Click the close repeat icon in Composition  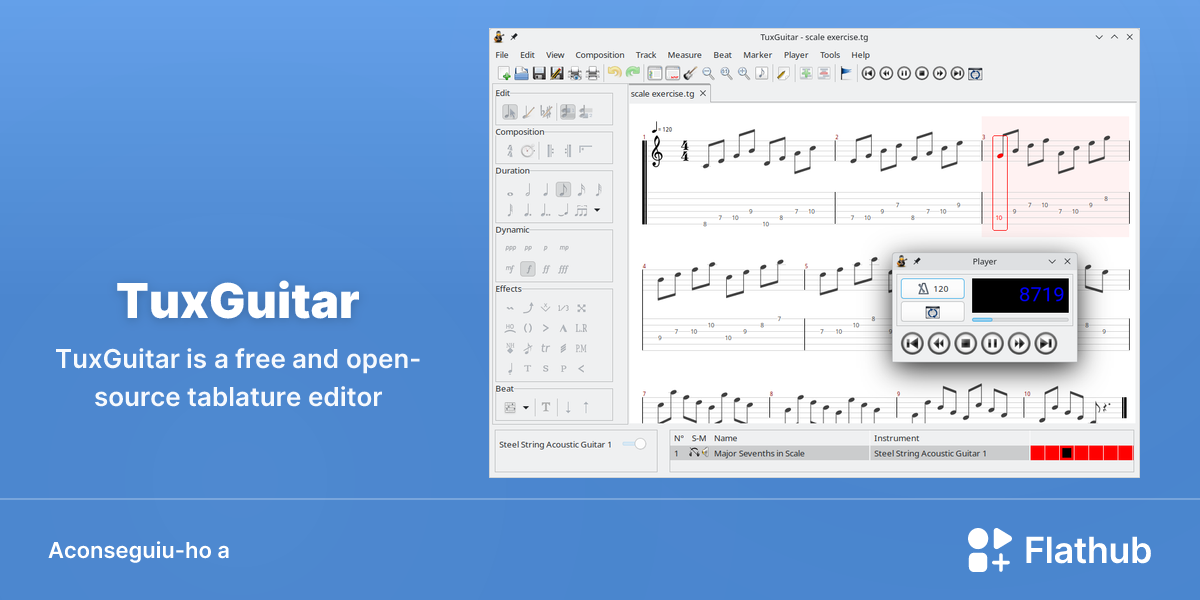coord(567,151)
